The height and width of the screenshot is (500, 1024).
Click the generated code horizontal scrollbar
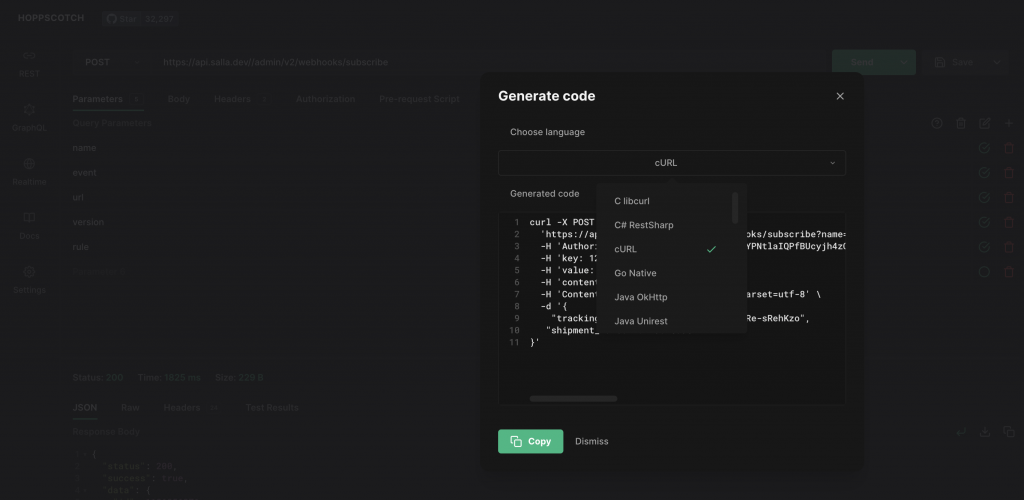tap(573, 398)
